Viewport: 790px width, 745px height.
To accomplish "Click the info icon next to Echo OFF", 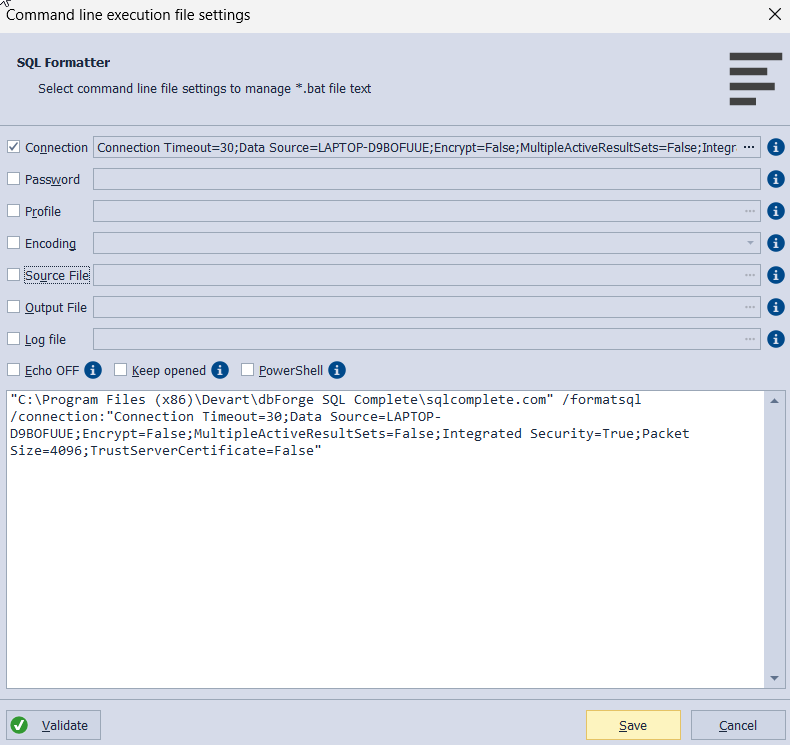I will (x=93, y=370).
